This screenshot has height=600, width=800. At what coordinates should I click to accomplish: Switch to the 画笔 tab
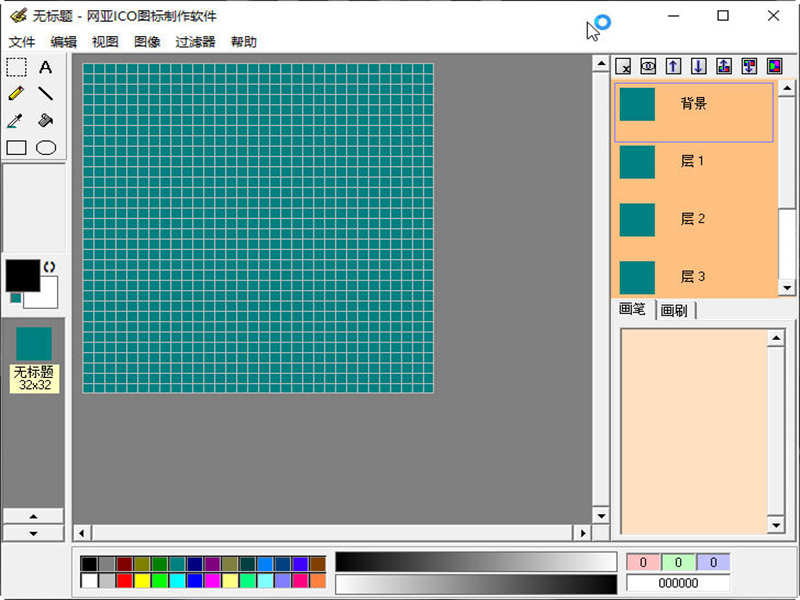[633, 309]
